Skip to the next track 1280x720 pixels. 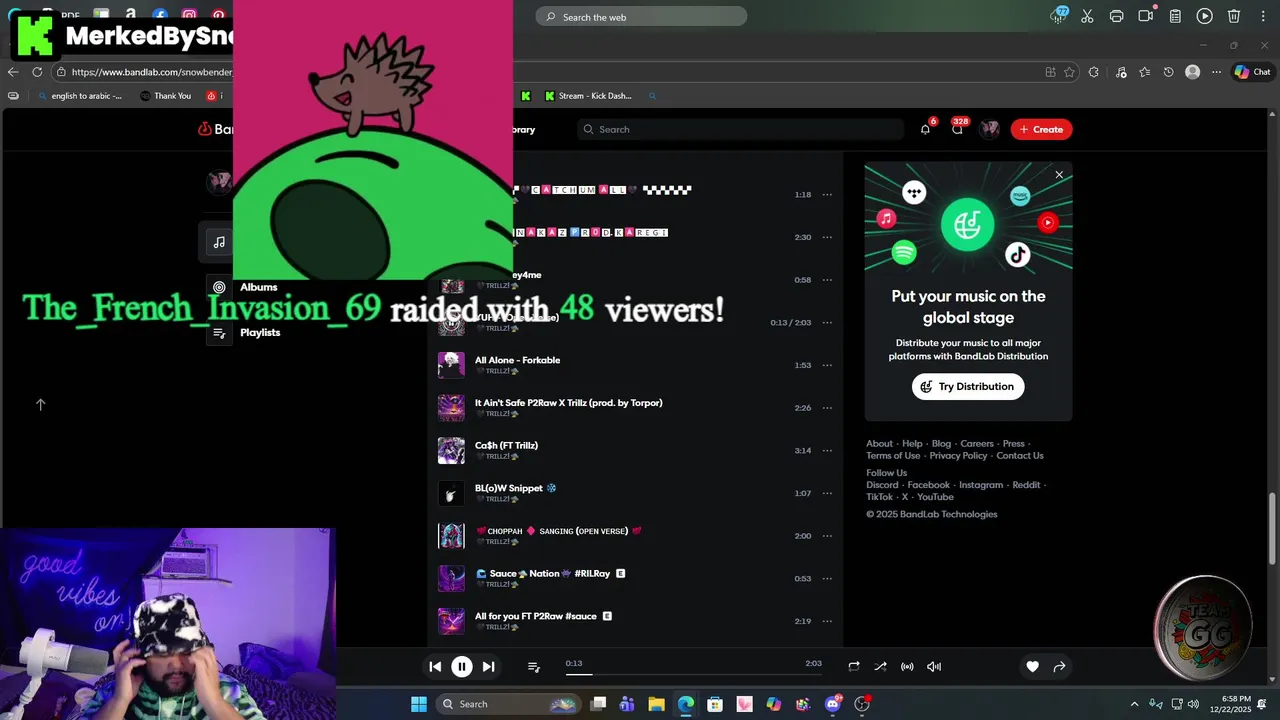488,666
